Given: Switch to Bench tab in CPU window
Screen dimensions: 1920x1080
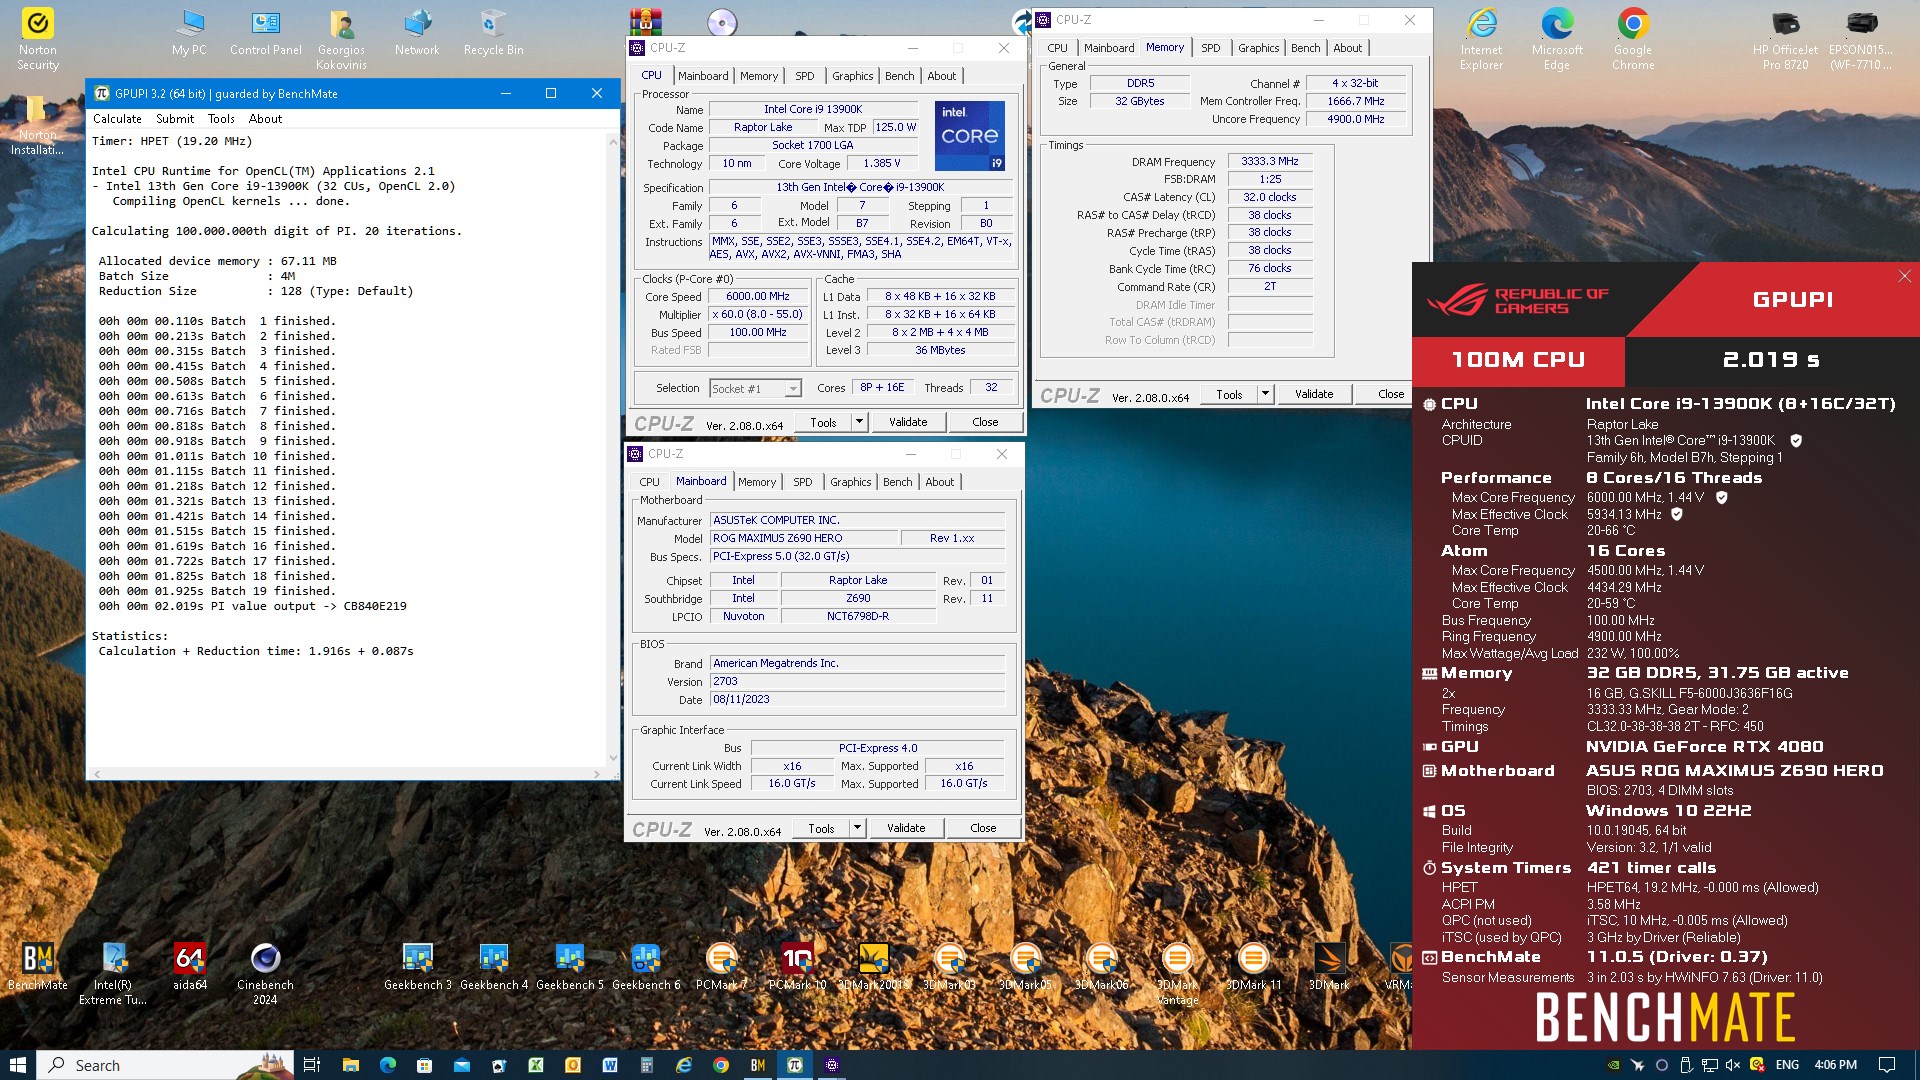Looking at the screenshot, I should pos(899,76).
